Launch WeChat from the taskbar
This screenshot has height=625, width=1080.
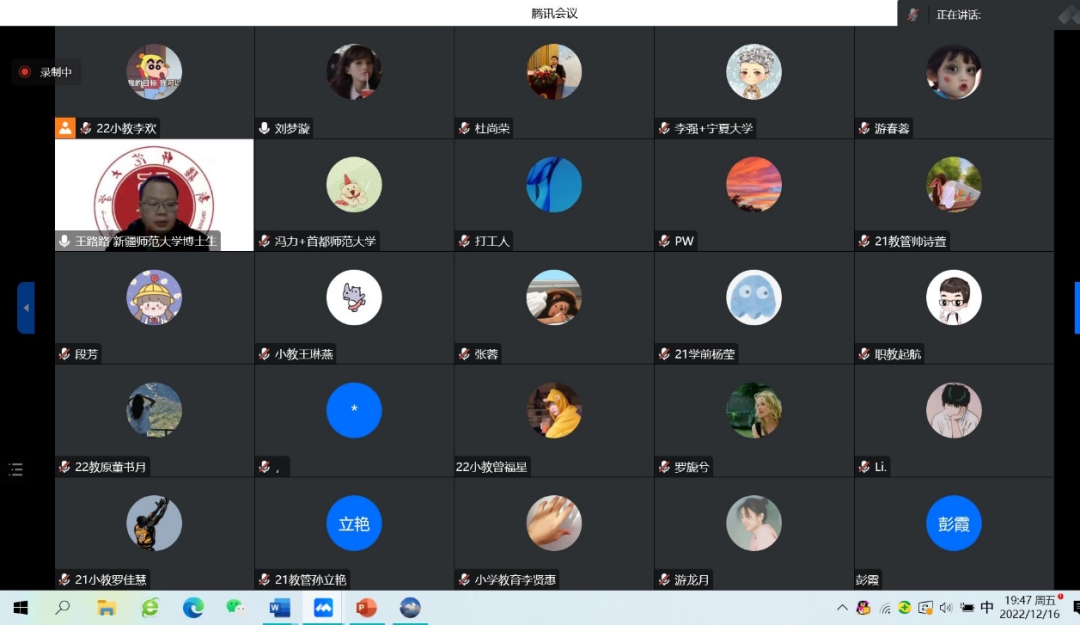click(x=236, y=607)
